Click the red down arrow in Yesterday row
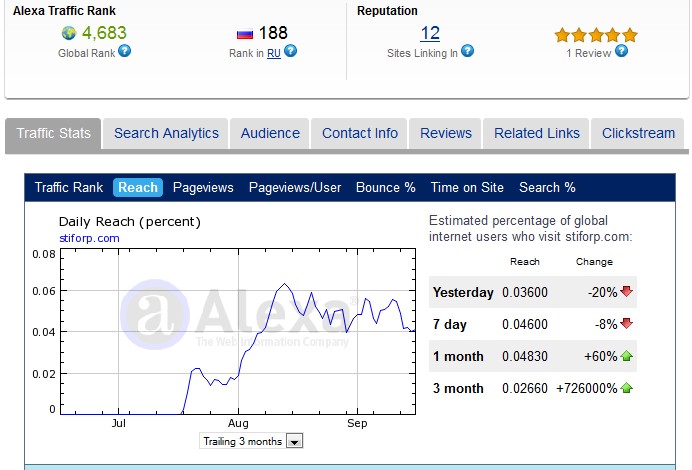This screenshot has height=470, width=692. [x=626, y=291]
